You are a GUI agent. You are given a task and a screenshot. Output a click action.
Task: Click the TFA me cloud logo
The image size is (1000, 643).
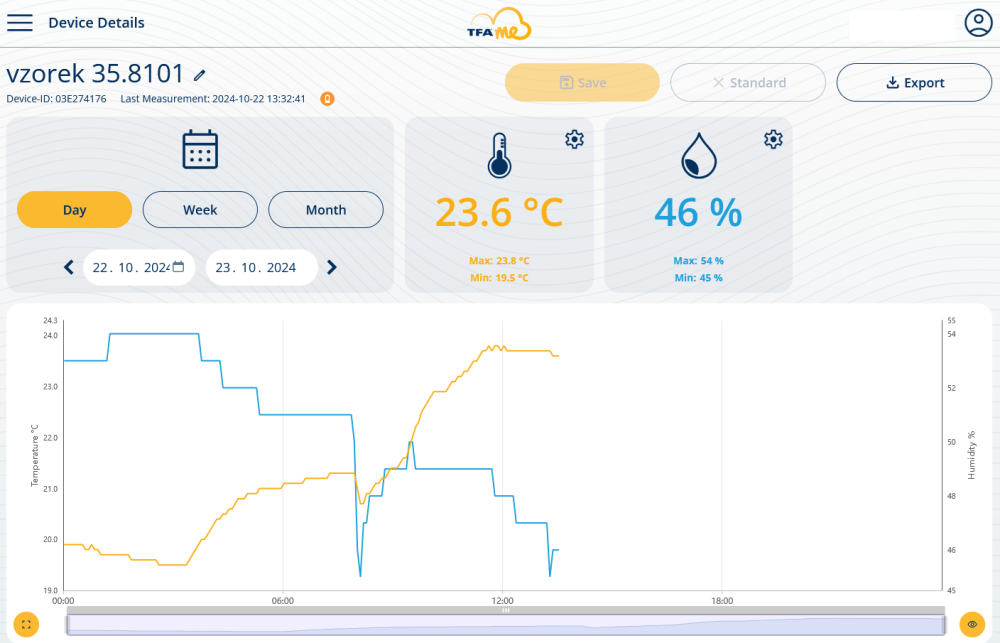tap(499, 25)
